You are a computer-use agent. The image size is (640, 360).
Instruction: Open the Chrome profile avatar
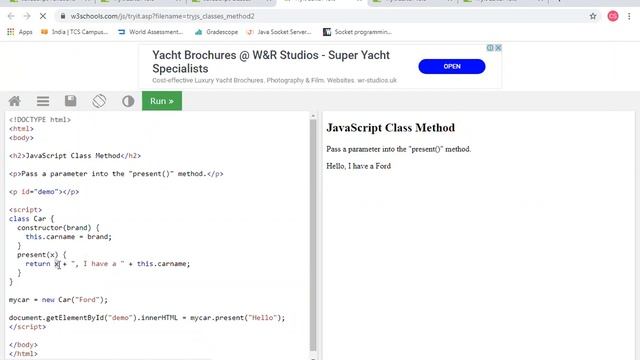[613, 16]
